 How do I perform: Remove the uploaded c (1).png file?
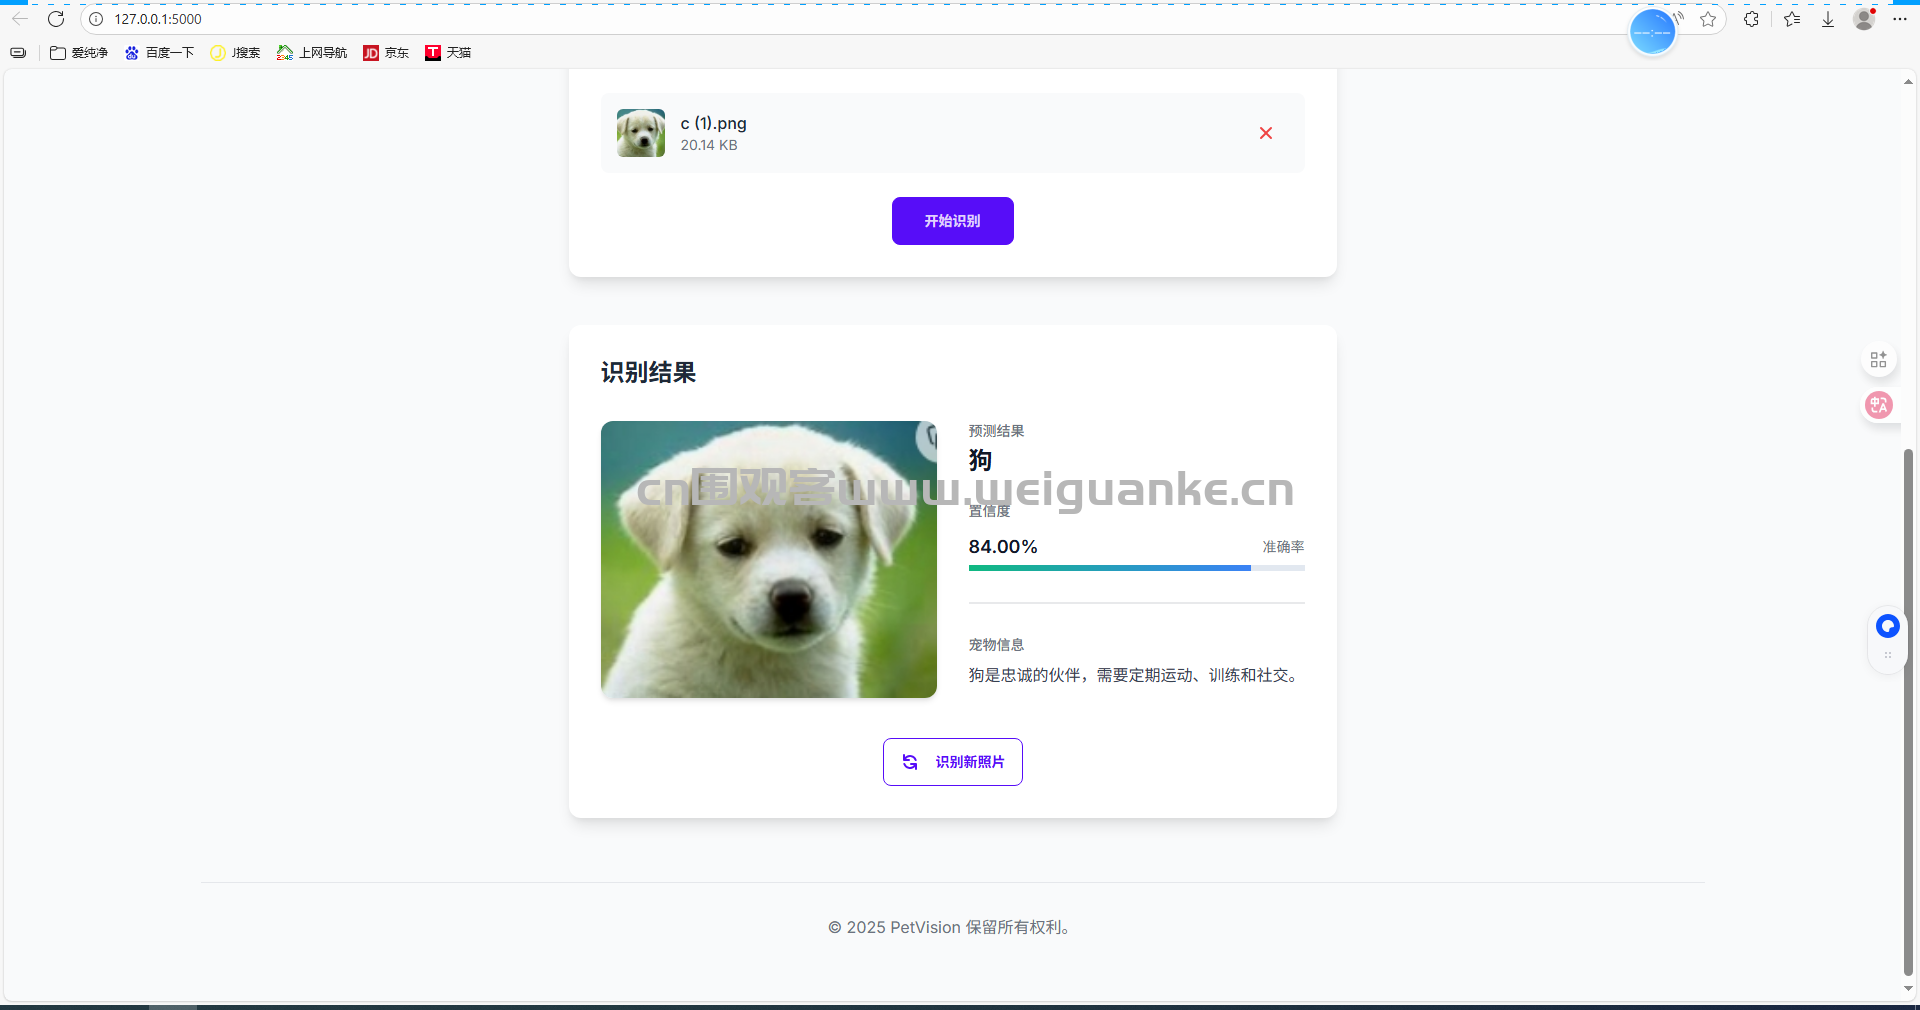click(x=1265, y=133)
